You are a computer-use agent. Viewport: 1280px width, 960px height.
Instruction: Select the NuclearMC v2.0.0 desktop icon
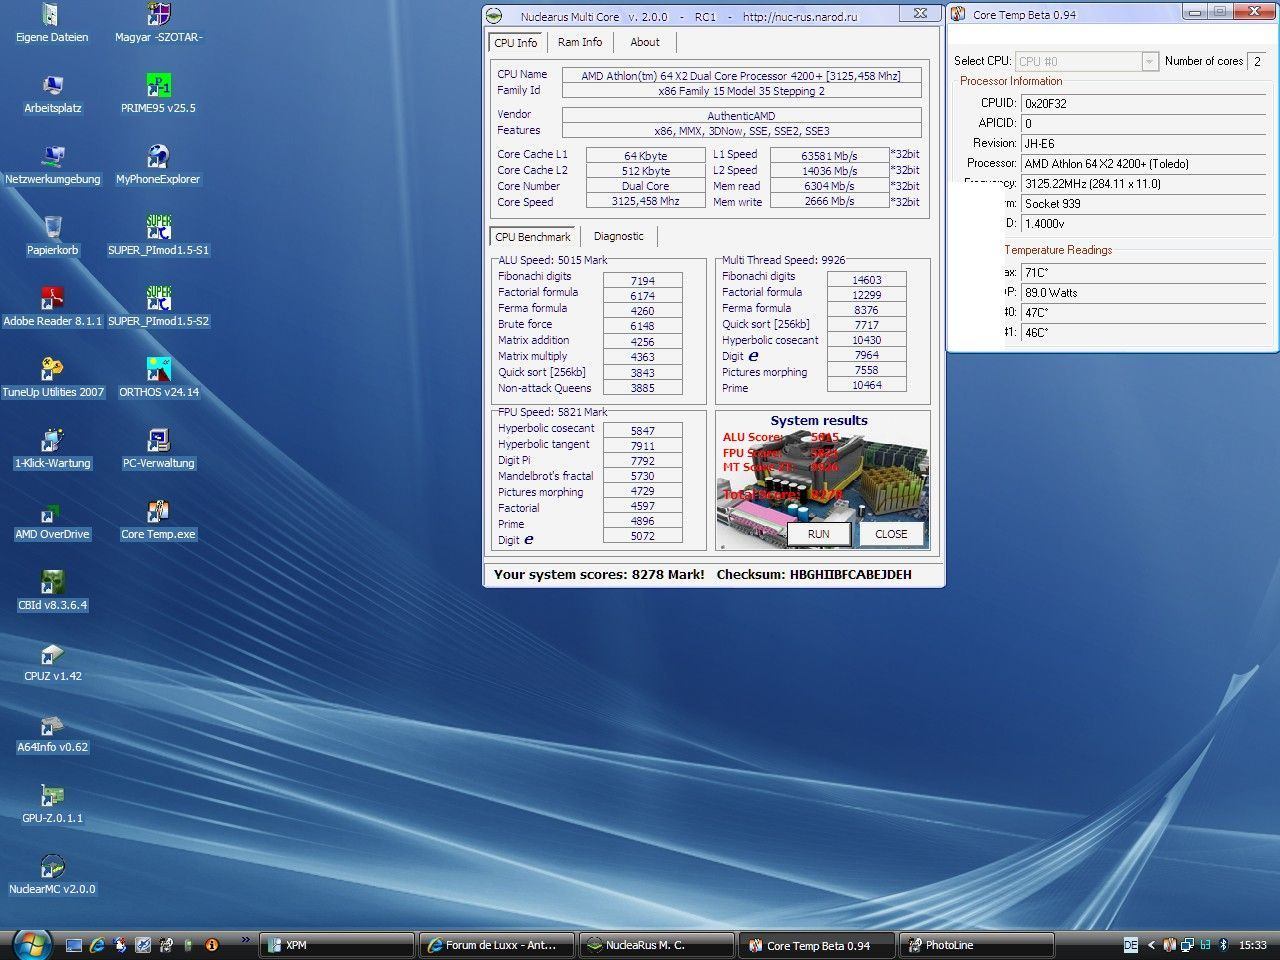(52, 876)
